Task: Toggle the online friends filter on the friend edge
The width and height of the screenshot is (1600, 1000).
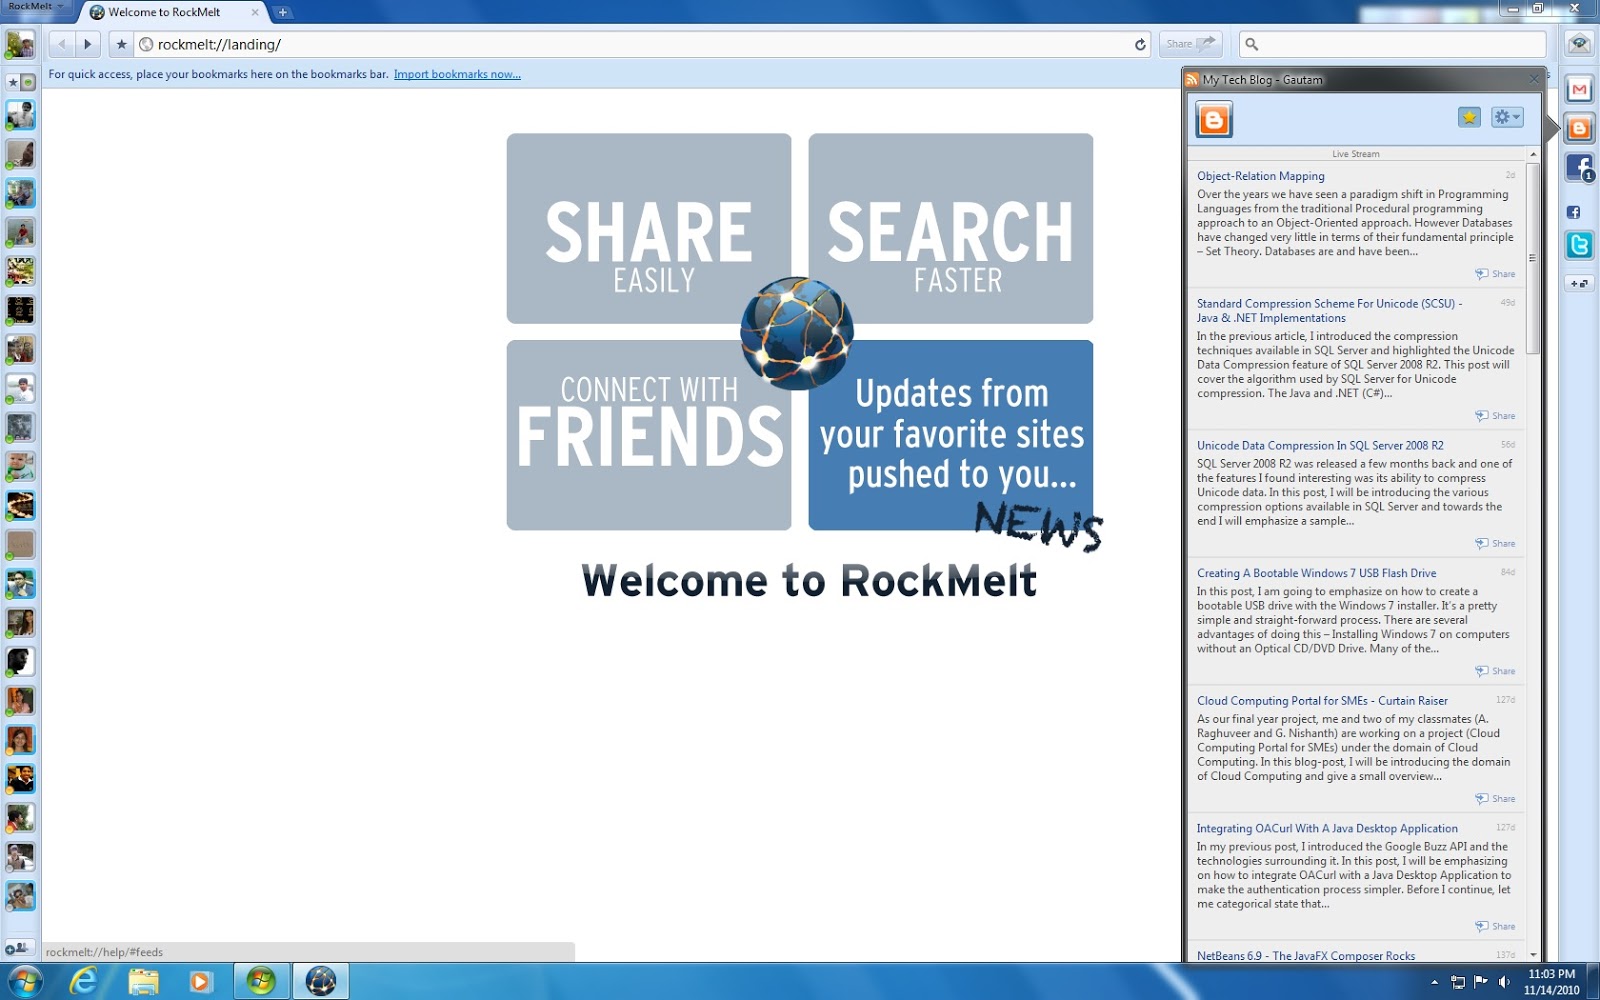Action: click(x=28, y=82)
